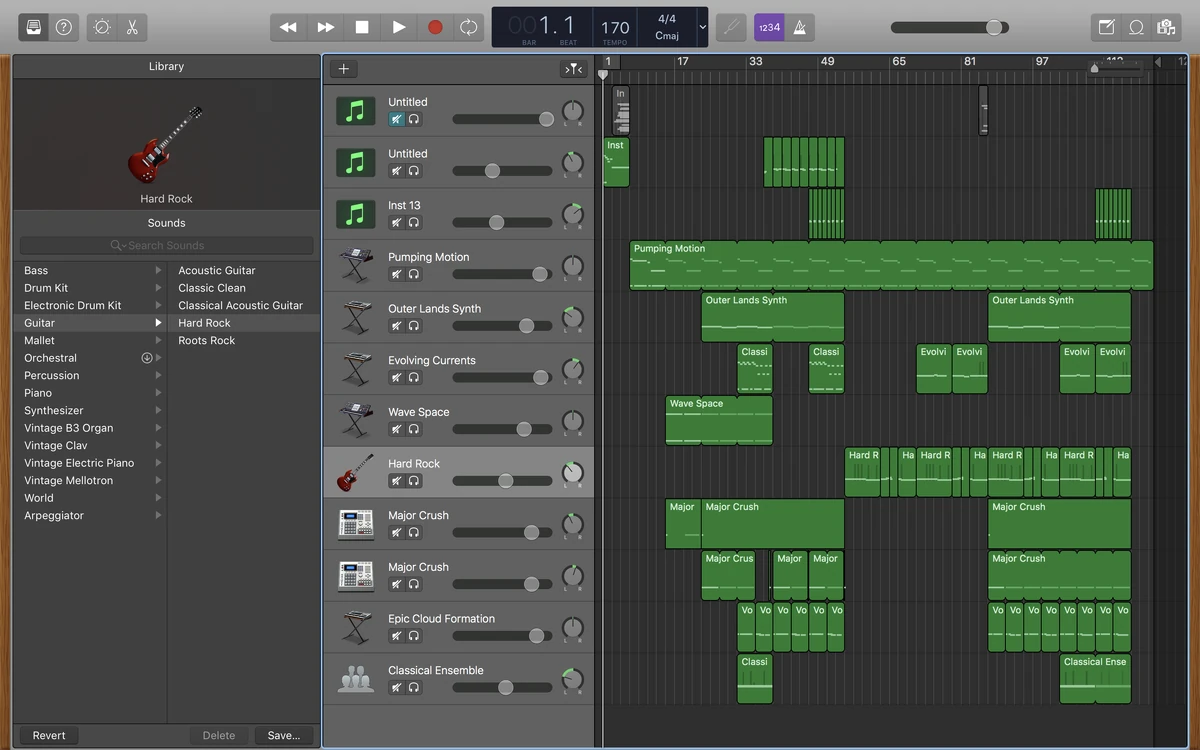
Task: Toggle the 1234 count-in button
Action: 769,27
